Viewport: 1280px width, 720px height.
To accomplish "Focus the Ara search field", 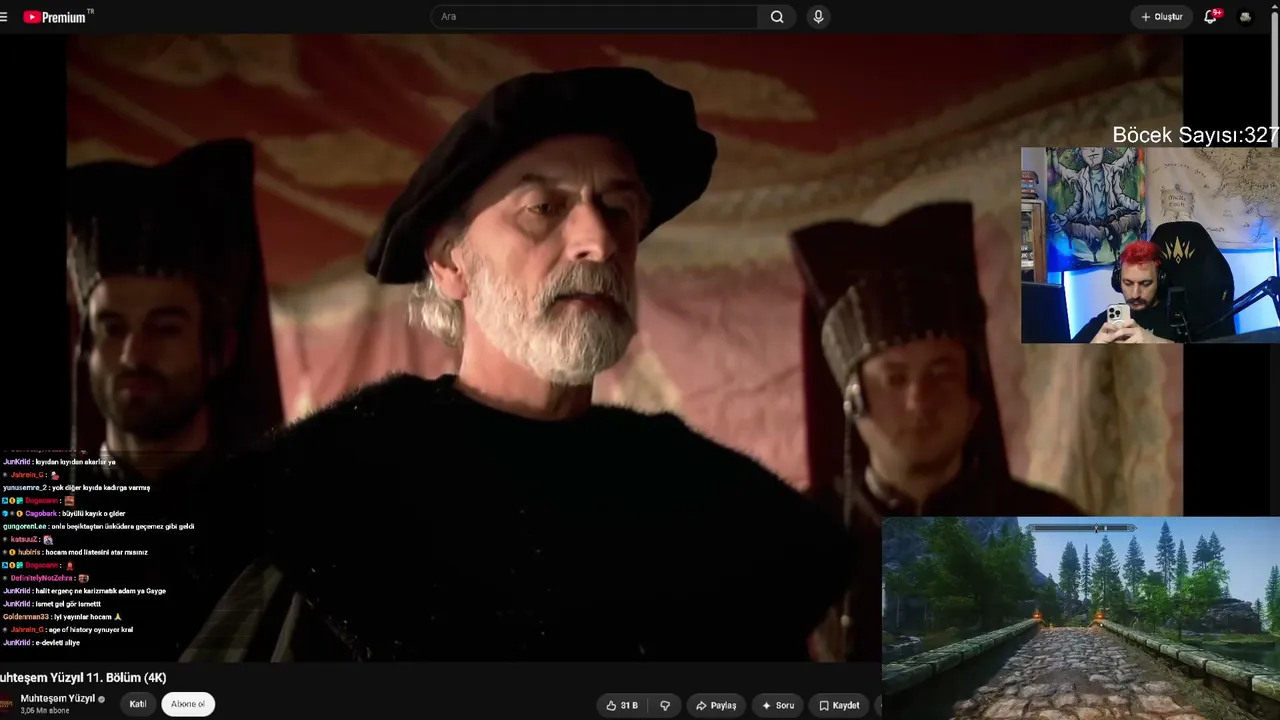I will (594, 17).
